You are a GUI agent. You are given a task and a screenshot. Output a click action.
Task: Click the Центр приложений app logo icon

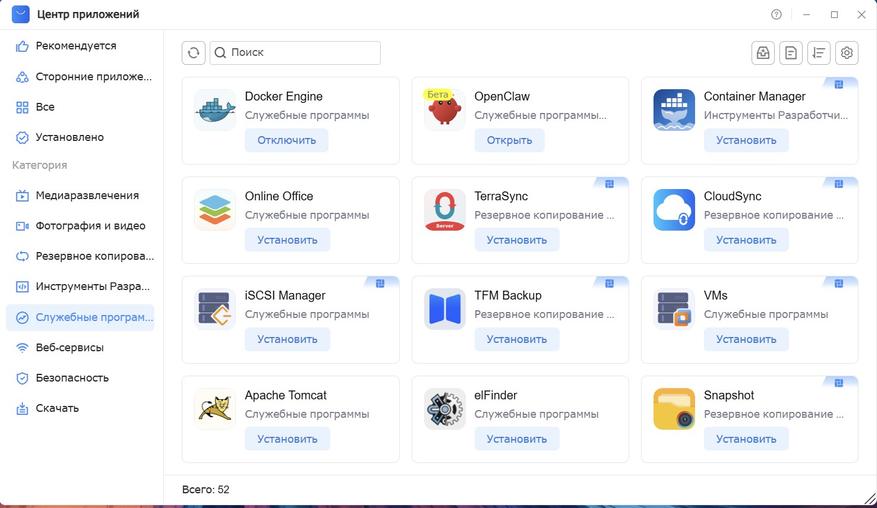pos(21,15)
